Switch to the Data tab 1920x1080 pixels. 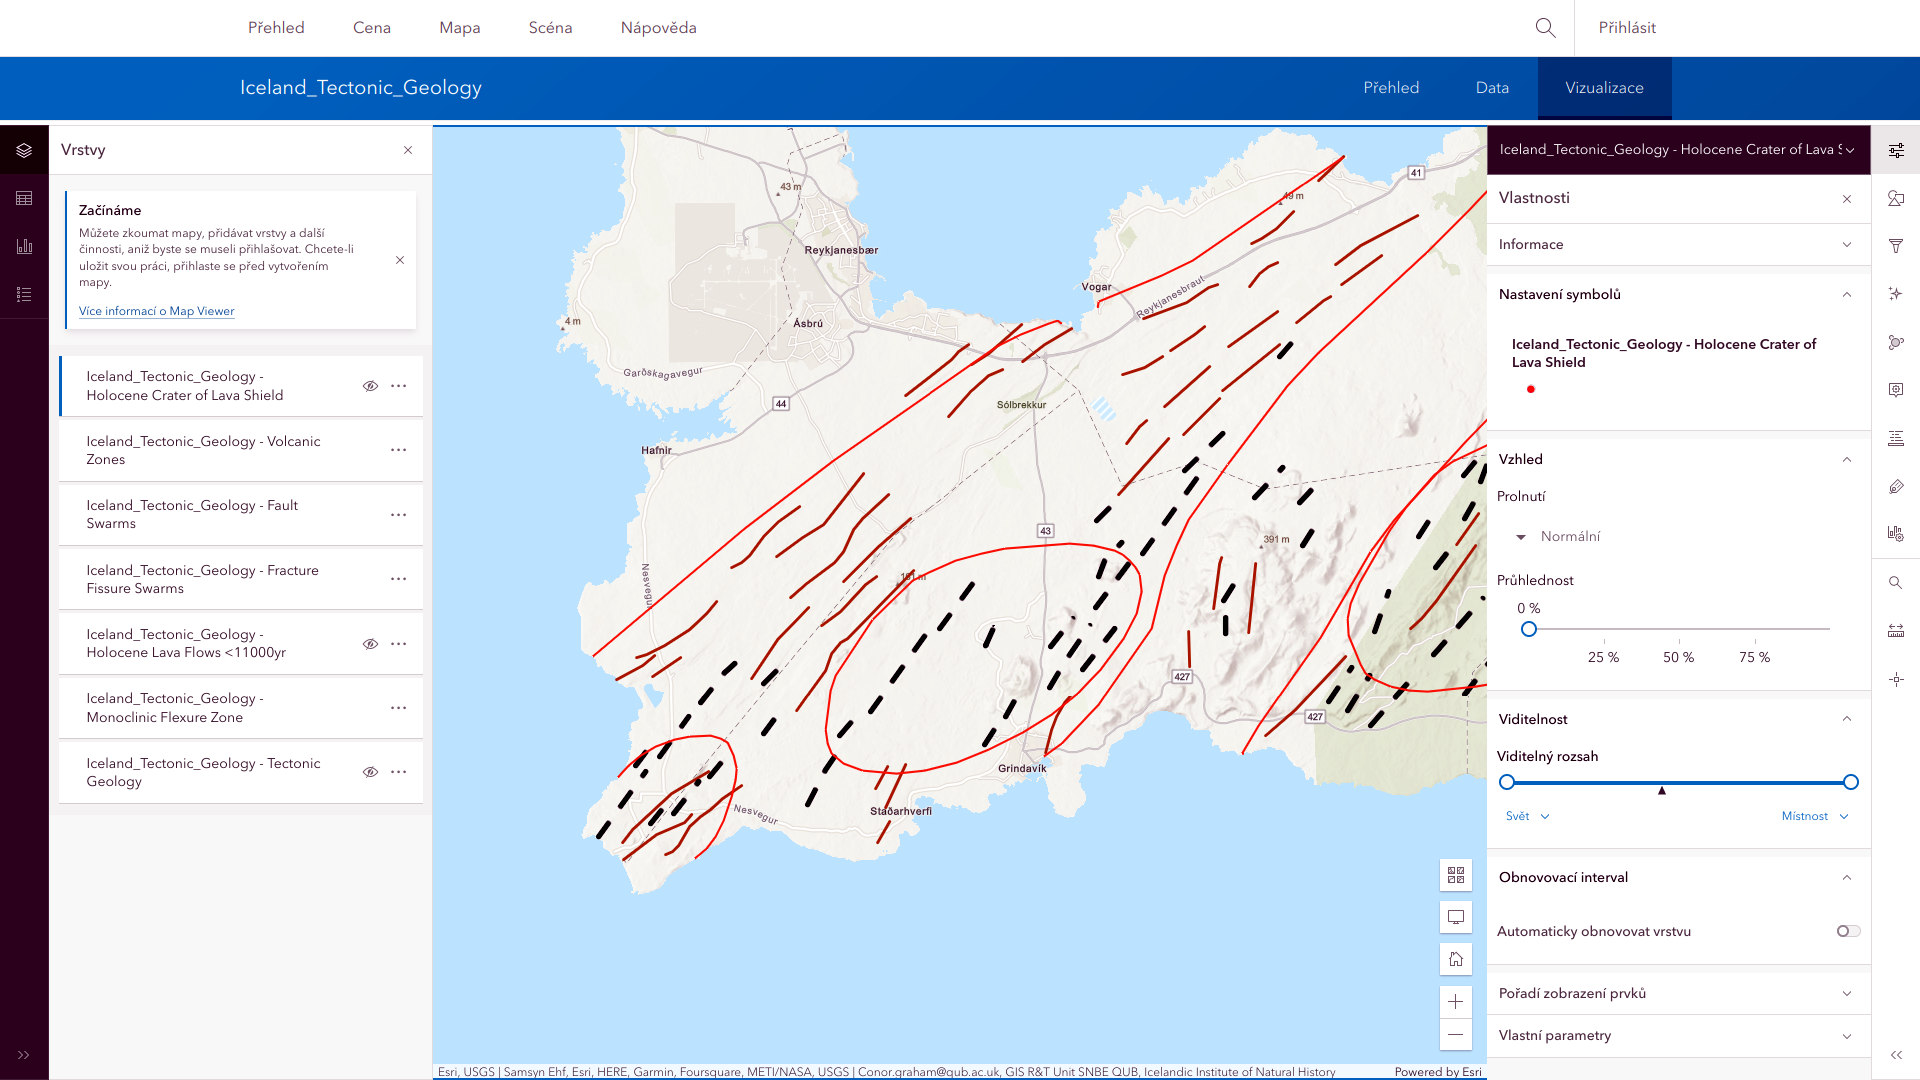[x=1492, y=88]
